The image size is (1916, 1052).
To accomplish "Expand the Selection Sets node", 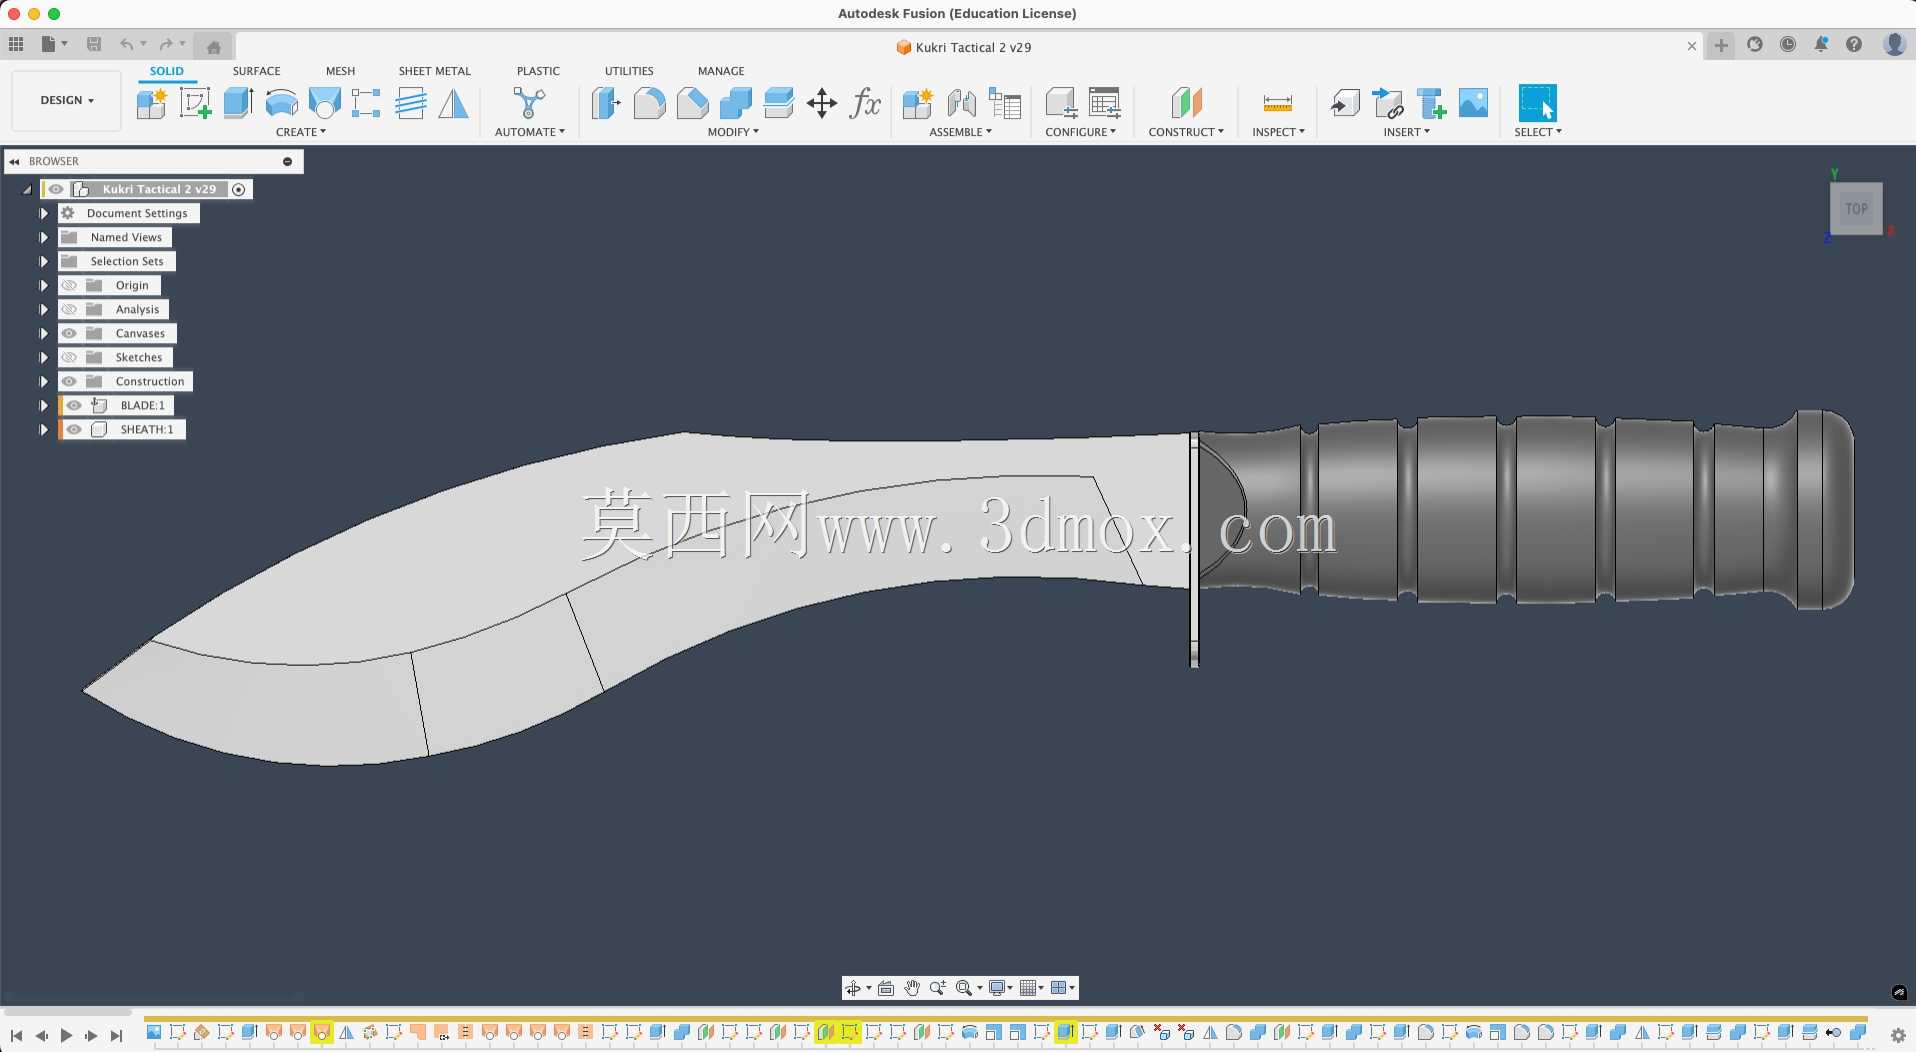I will tap(43, 261).
